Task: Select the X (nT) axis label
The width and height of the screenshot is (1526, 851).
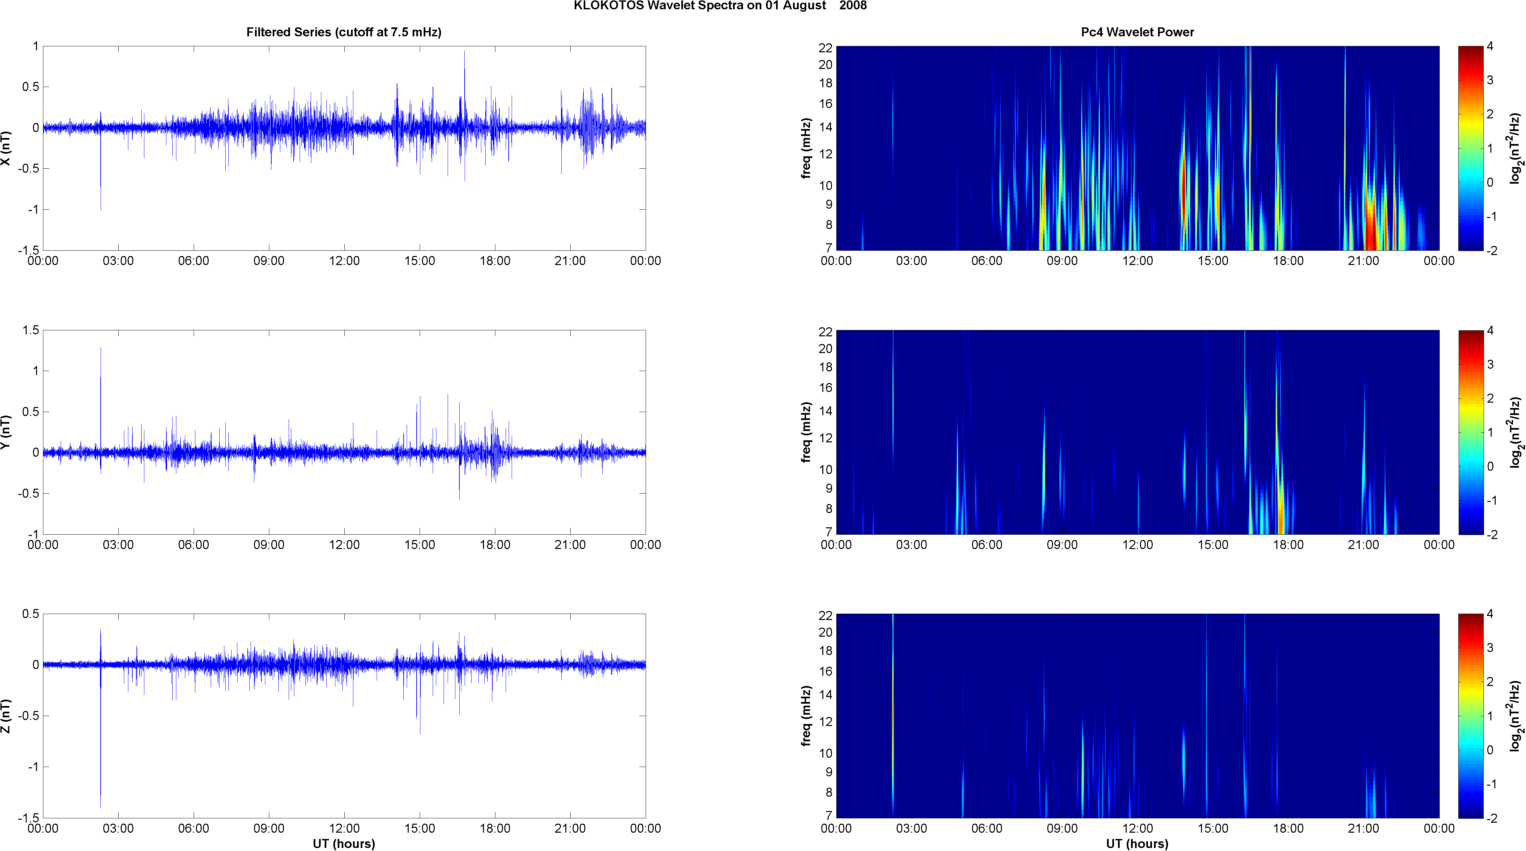Action: (x=7, y=148)
